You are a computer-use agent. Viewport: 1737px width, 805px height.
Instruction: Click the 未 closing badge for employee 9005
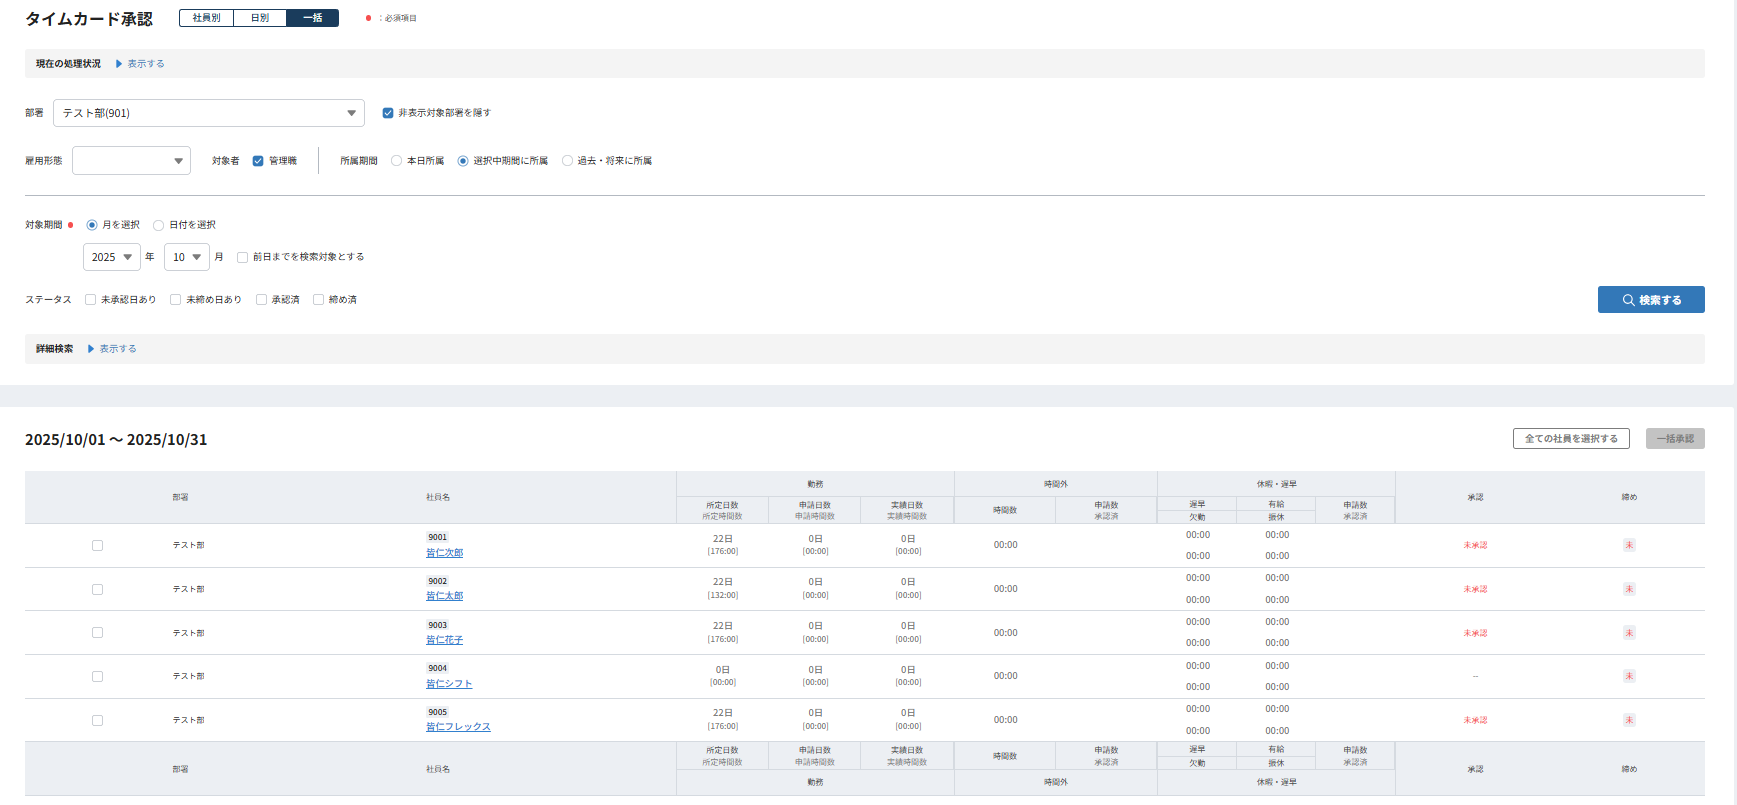(x=1629, y=720)
